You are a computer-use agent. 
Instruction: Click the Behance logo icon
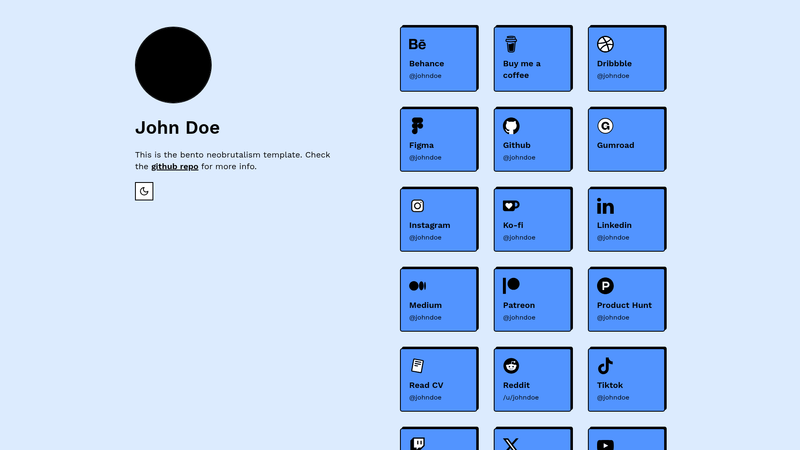tap(417, 44)
